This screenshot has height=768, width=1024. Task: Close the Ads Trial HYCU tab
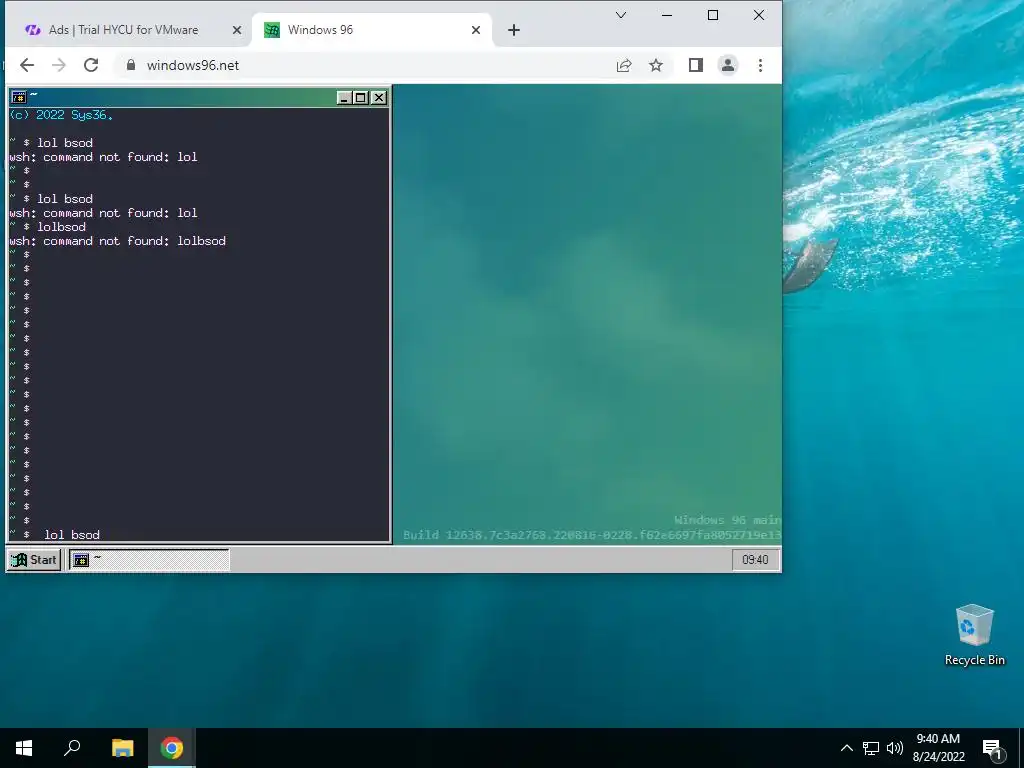(237, 30)
